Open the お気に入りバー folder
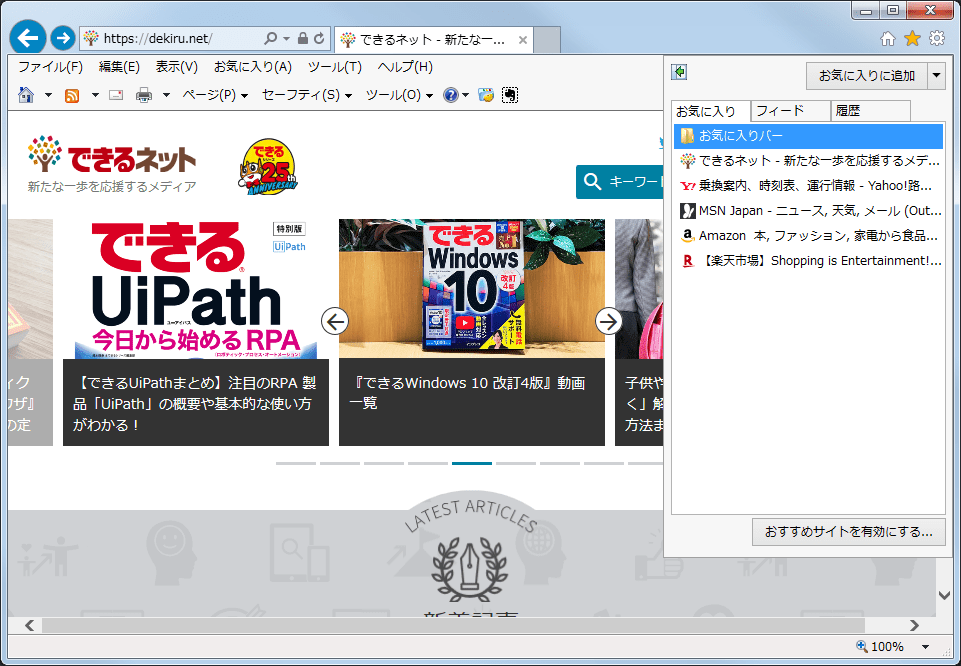The width and height of the screenshot is (961, 666). [x=808, y=136]
